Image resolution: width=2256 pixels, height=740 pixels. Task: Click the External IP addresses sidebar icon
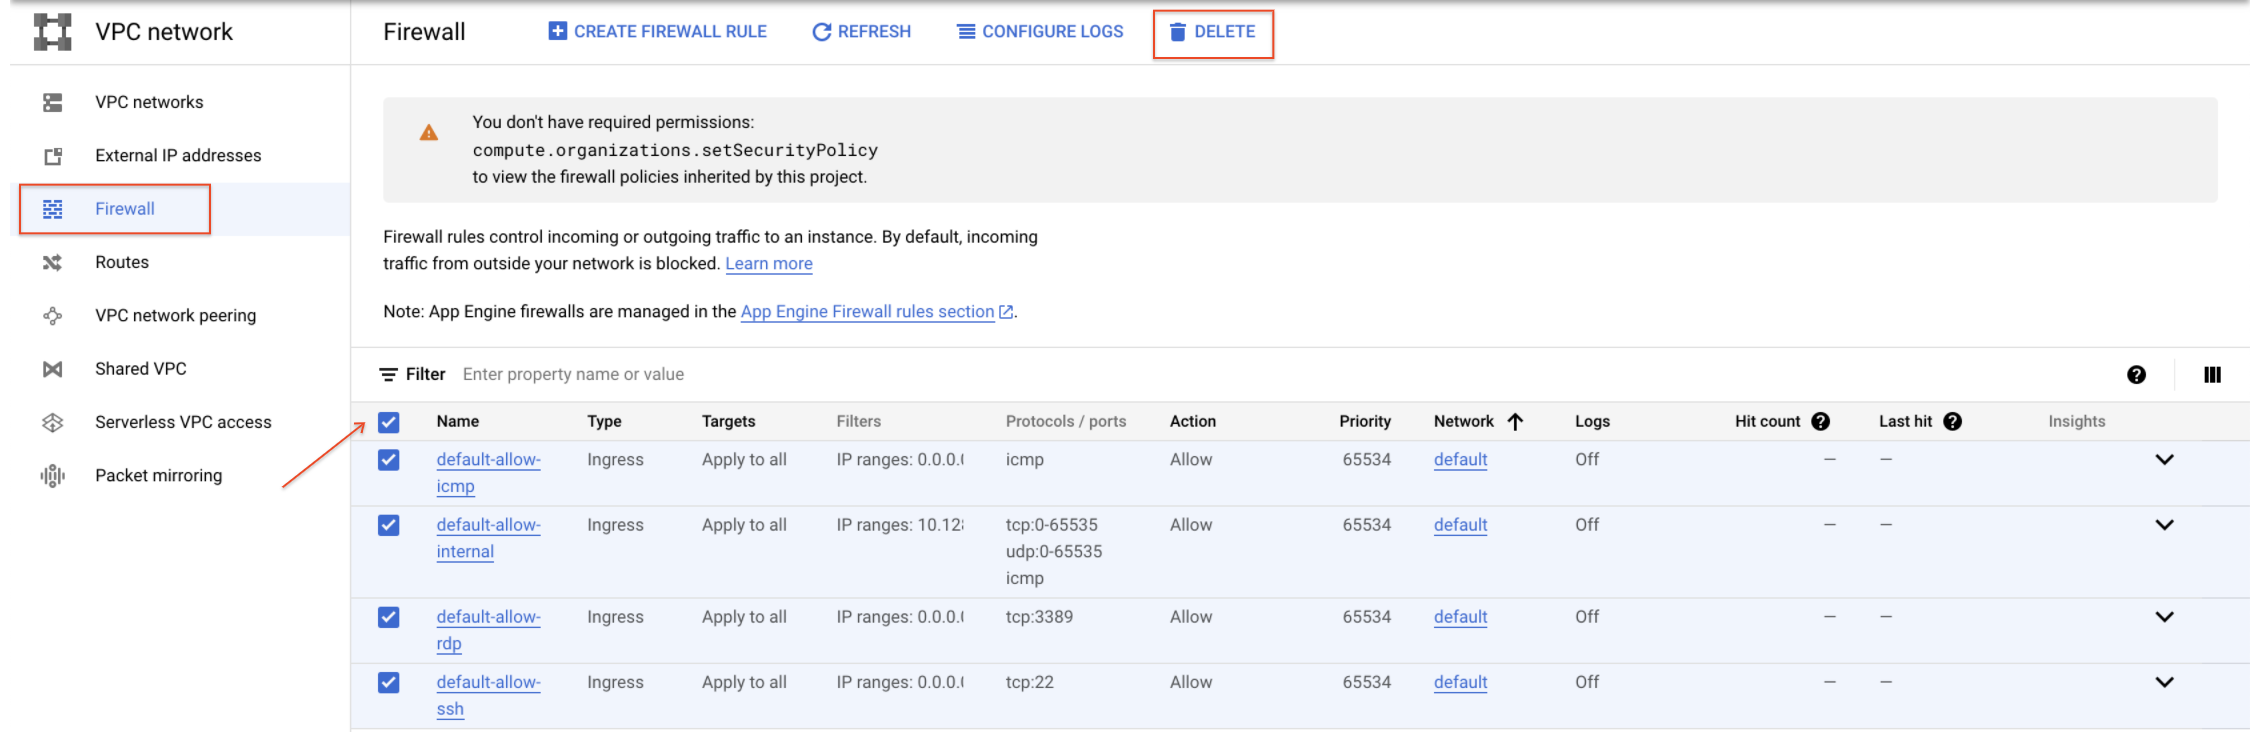[53, 155]
